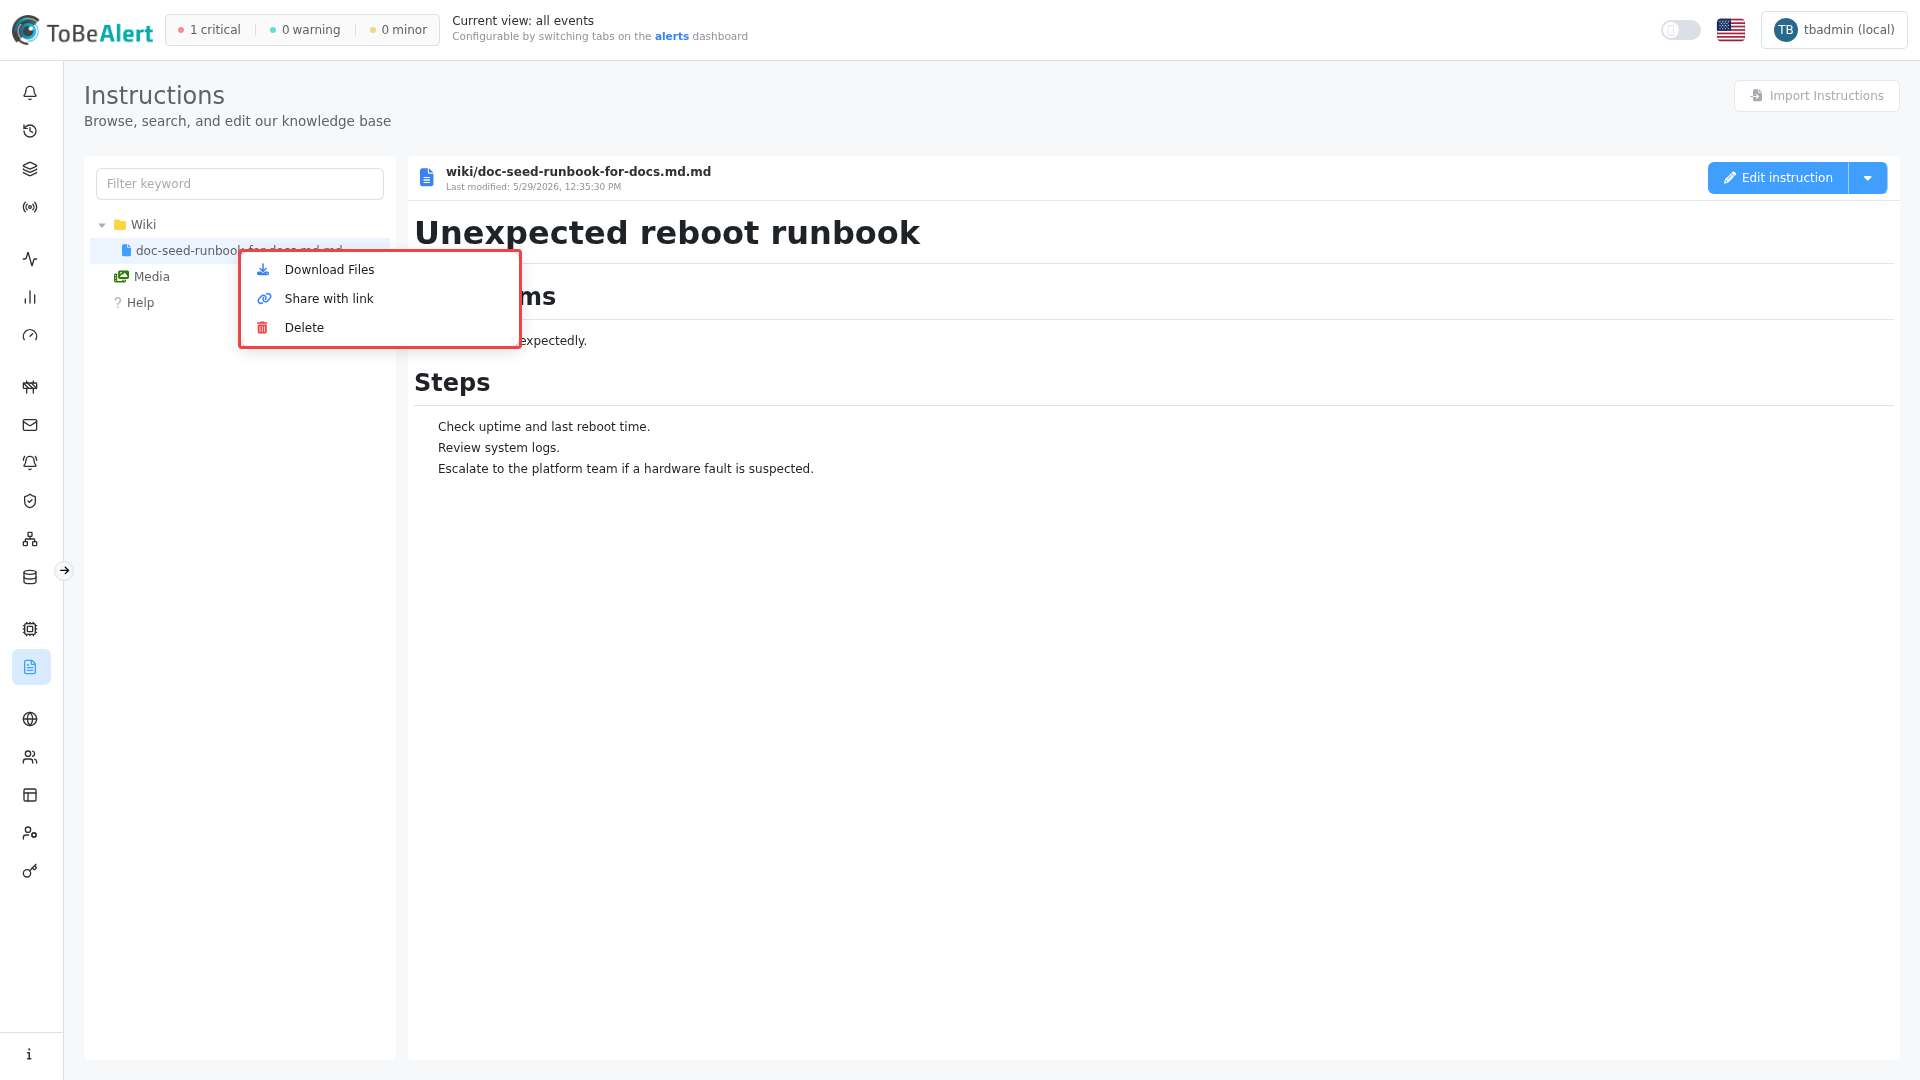Select the highlighted instructions document icon in sidebar
The height and width of the screenshot is (1080, 1920).
[x=31, y=667]
